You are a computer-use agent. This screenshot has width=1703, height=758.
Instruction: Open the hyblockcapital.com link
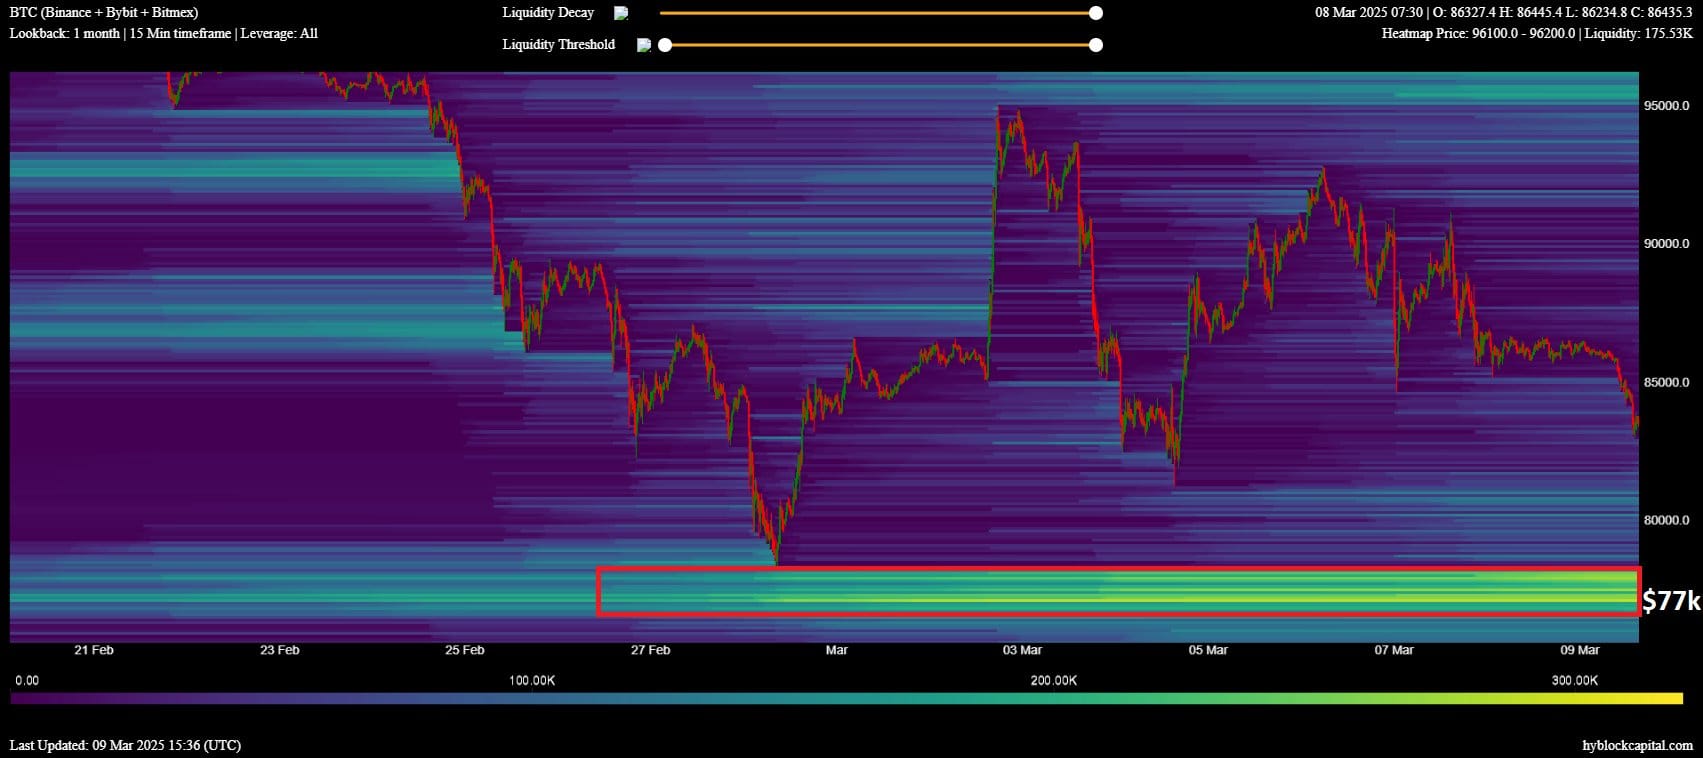click(x=1637, y=745)
